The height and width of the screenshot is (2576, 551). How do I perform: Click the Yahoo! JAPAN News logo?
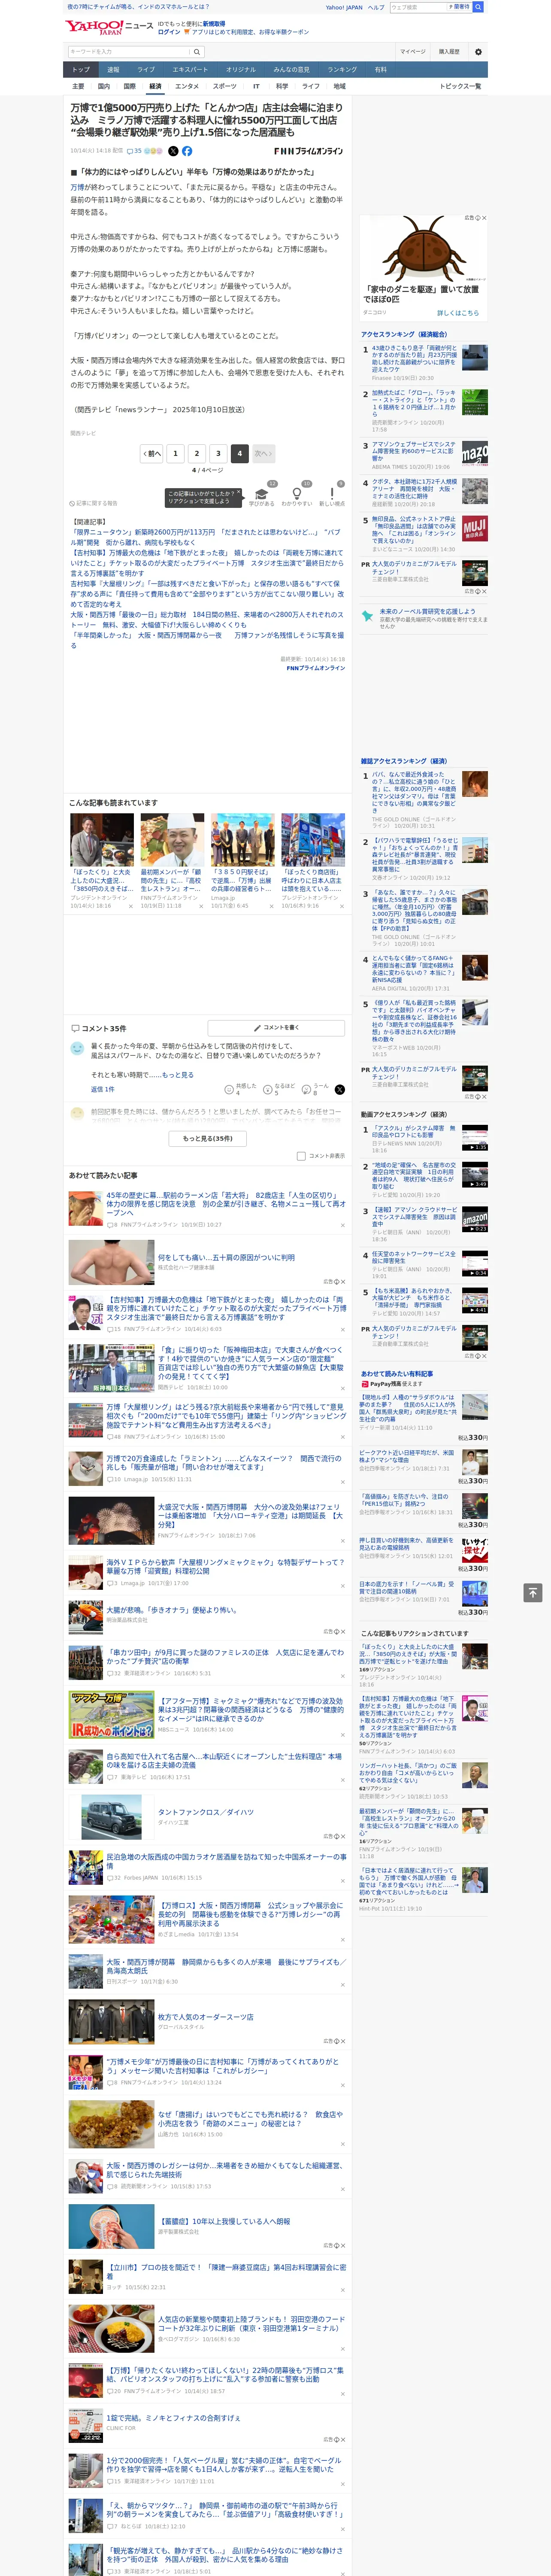tap(109, 27)
